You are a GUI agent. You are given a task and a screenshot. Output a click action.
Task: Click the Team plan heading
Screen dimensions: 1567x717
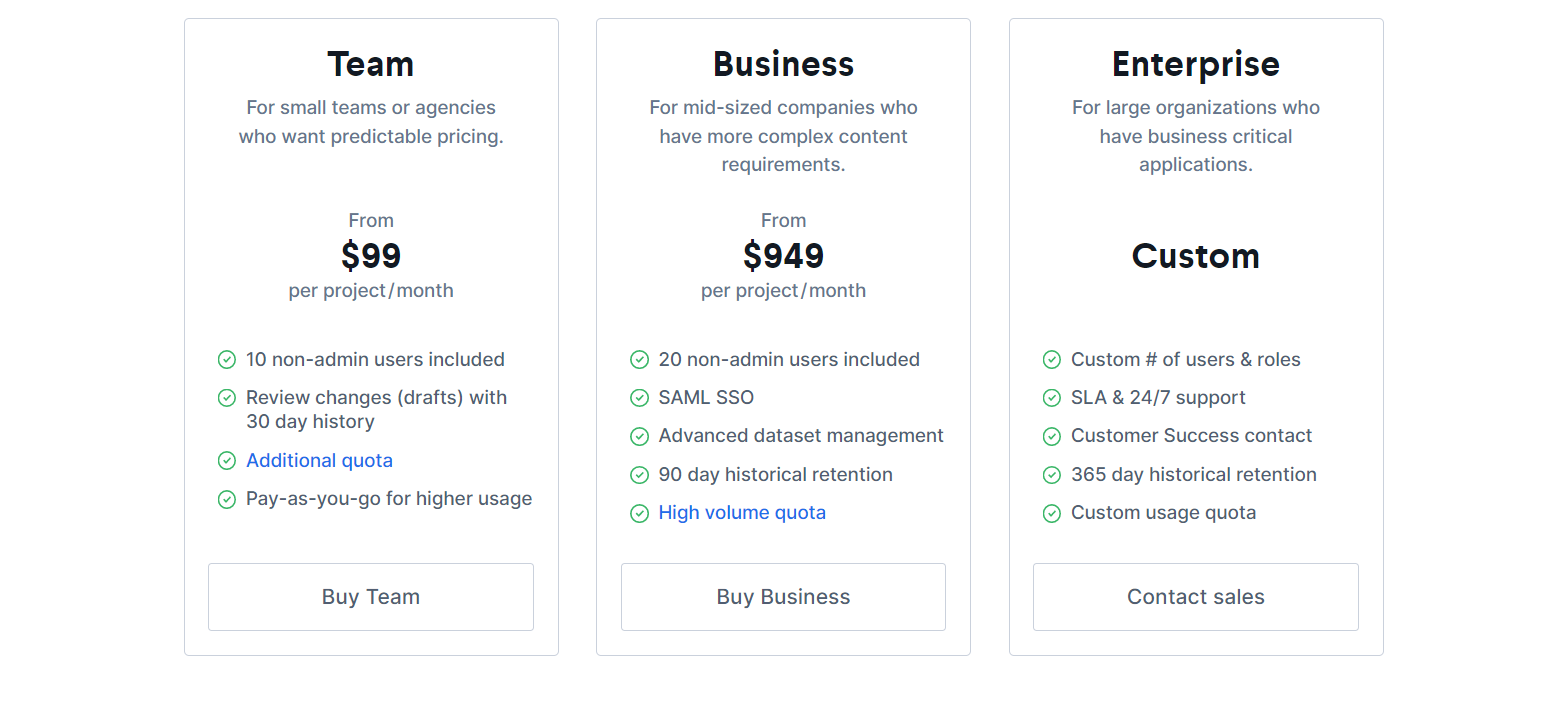(371, 64)
